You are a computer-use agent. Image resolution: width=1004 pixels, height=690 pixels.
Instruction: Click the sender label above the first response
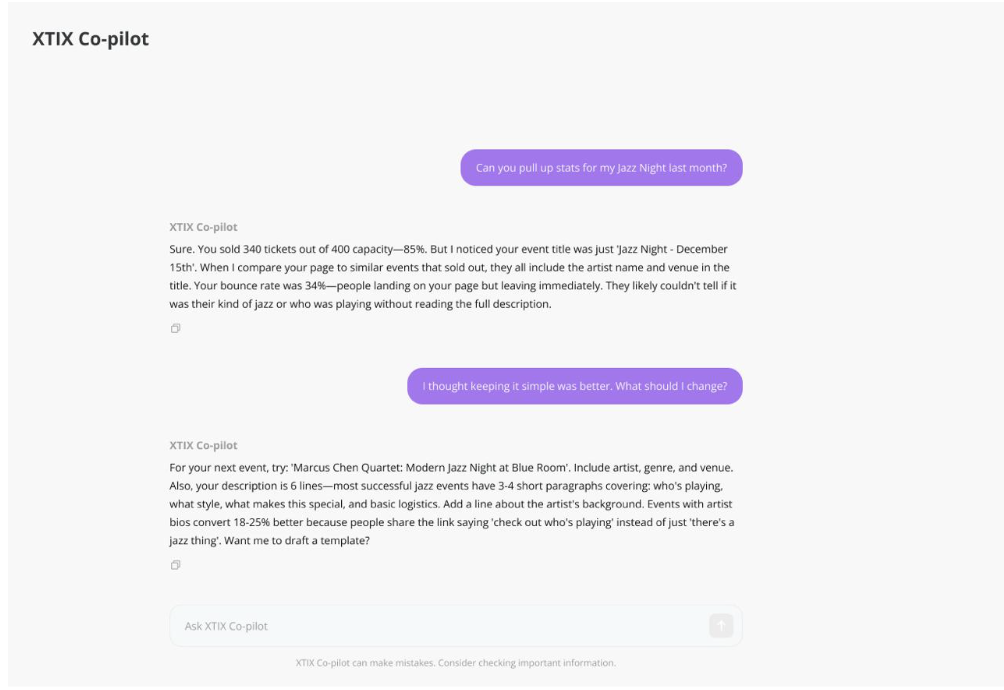tap(204, 227)
